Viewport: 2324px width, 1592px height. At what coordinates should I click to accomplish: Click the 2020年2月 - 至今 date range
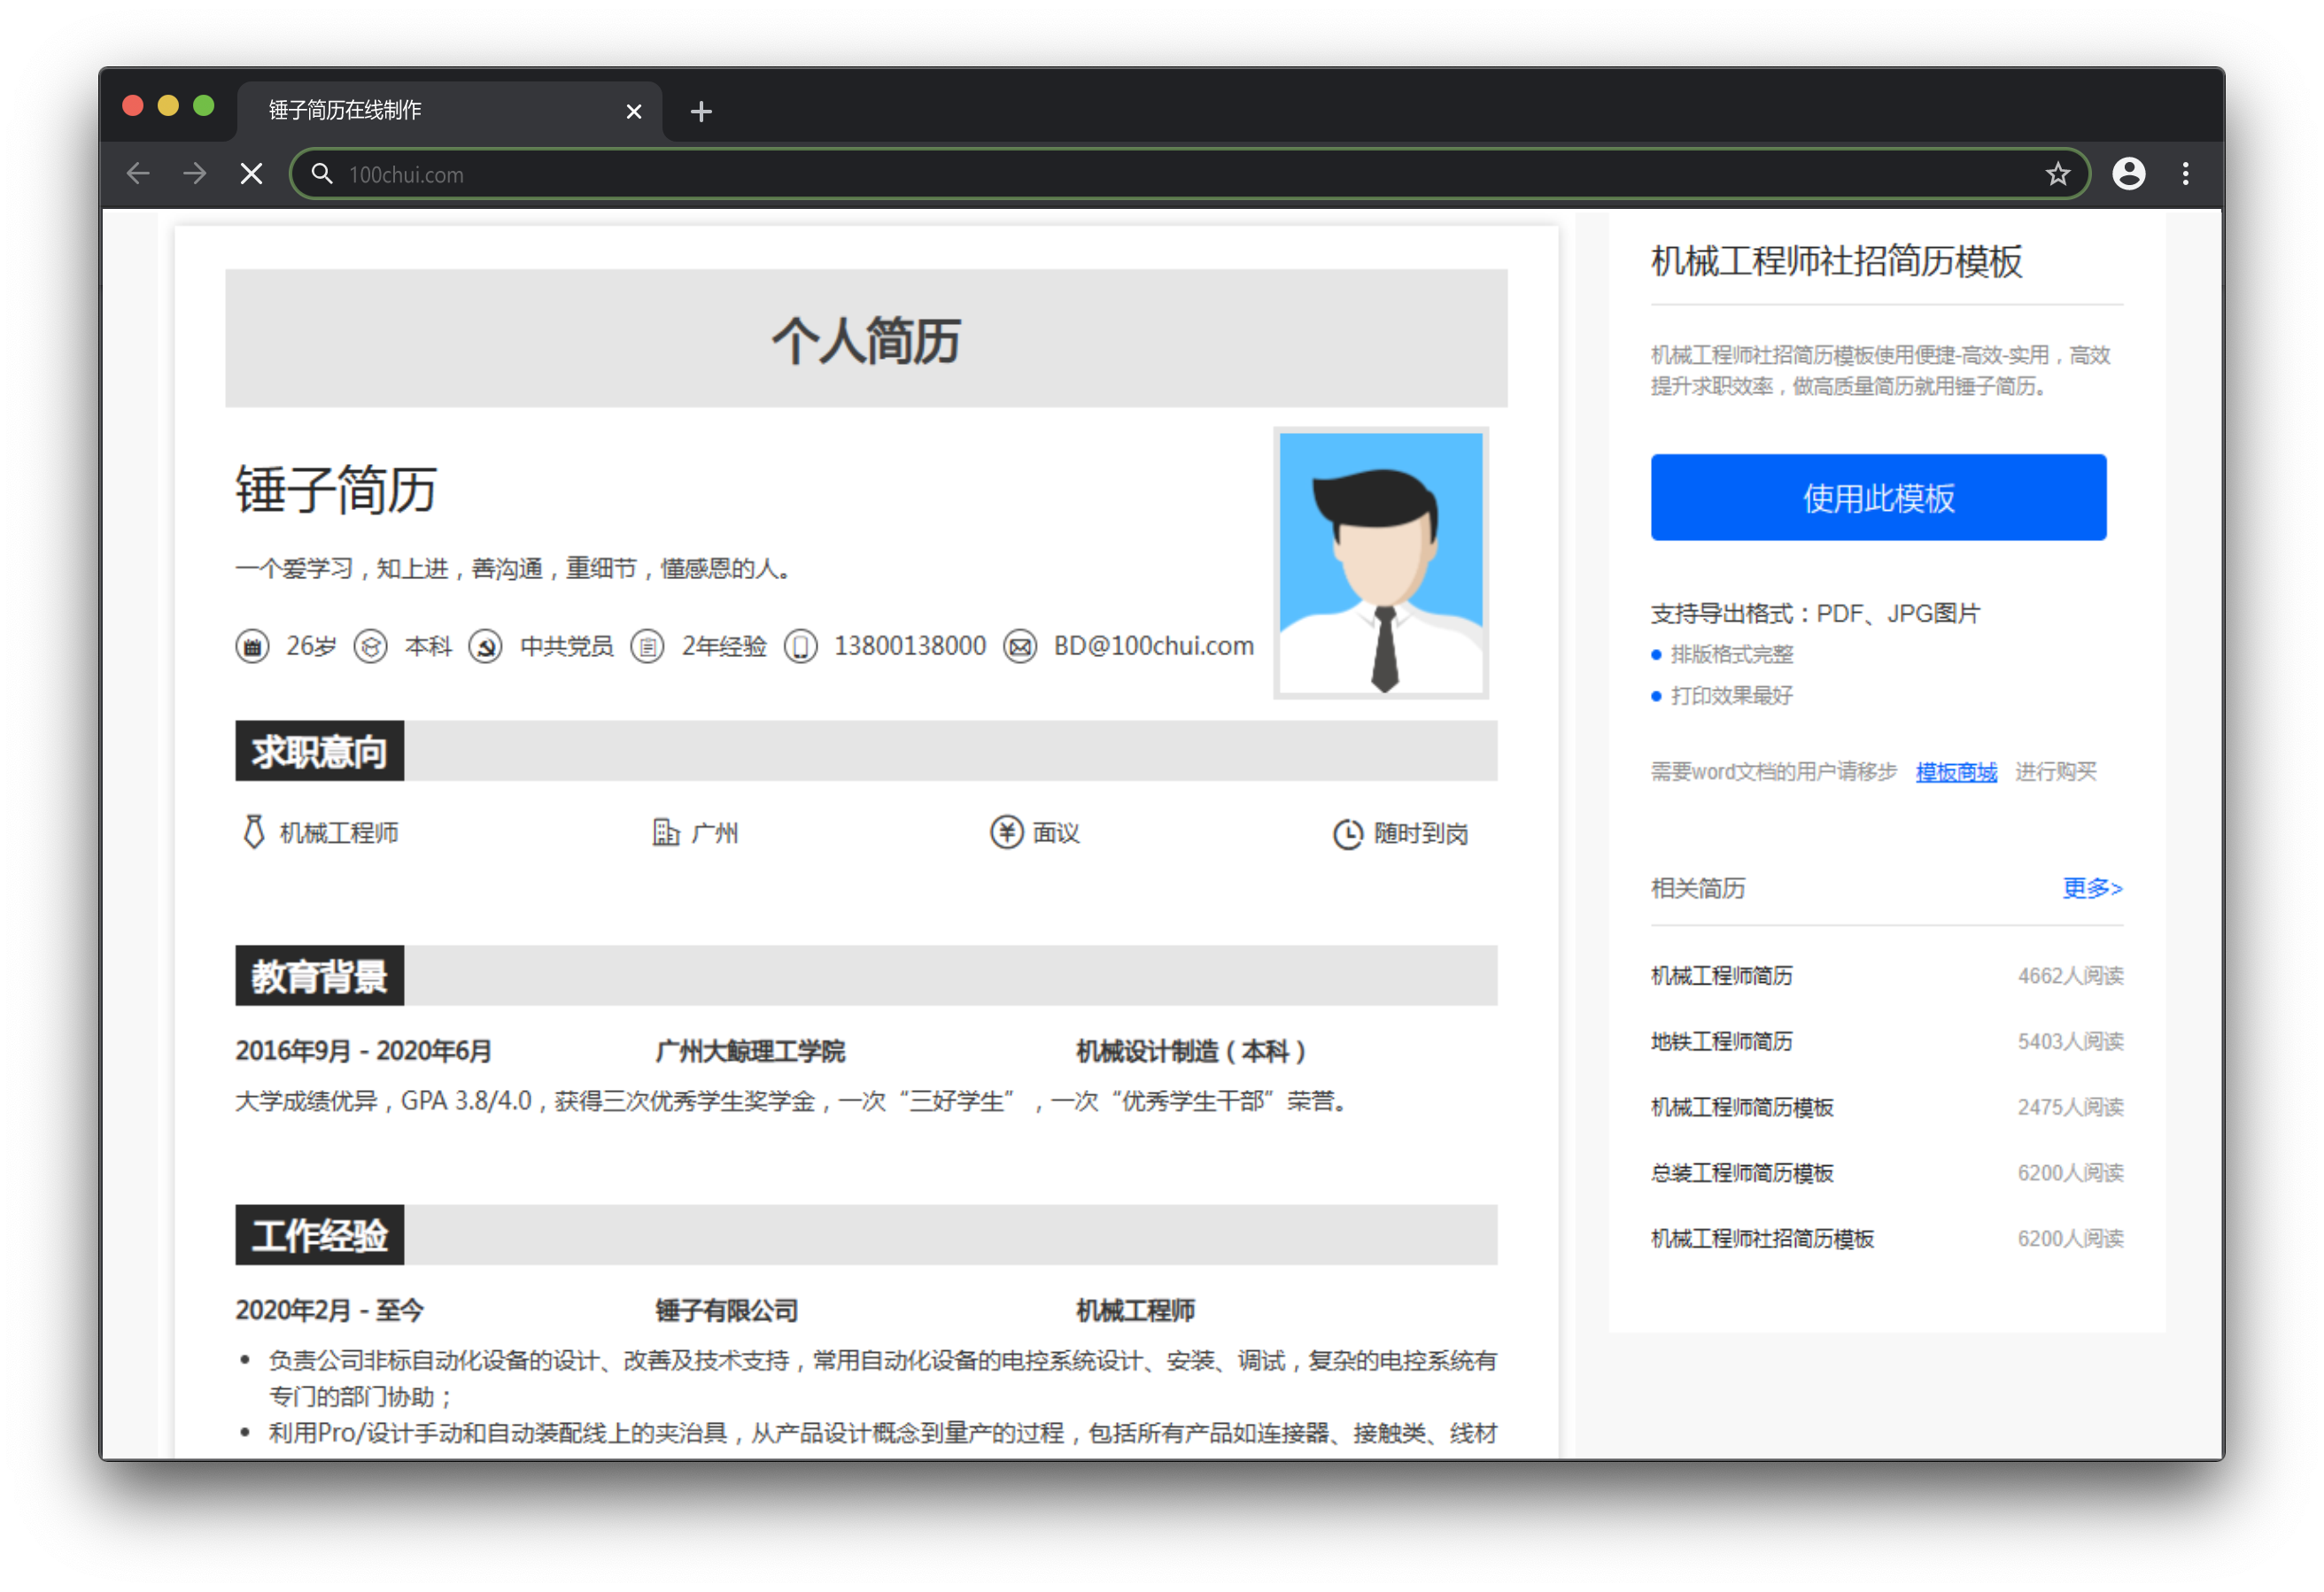pos(330,1310)
